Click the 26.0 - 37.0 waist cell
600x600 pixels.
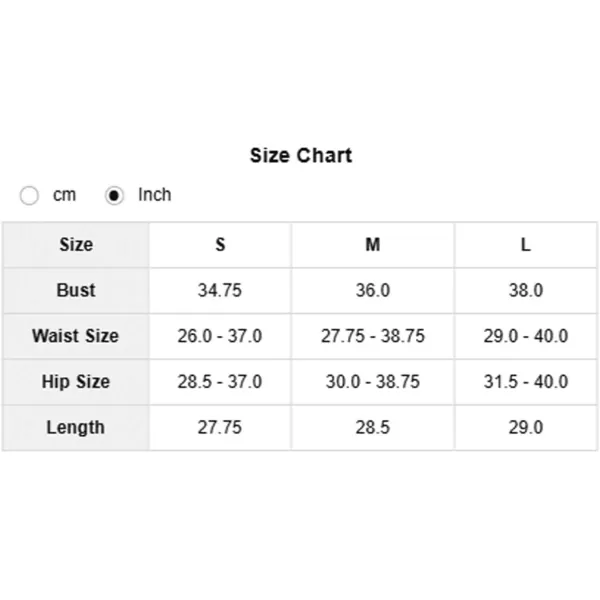click(x=220, y=336)
